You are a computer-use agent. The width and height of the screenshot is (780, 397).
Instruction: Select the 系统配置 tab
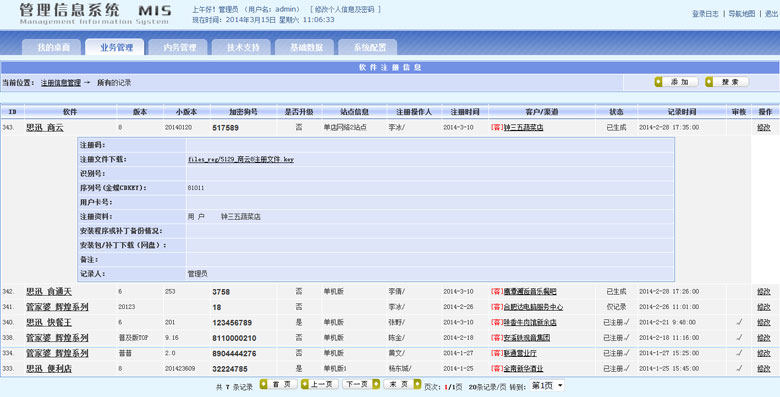(368, 47)
